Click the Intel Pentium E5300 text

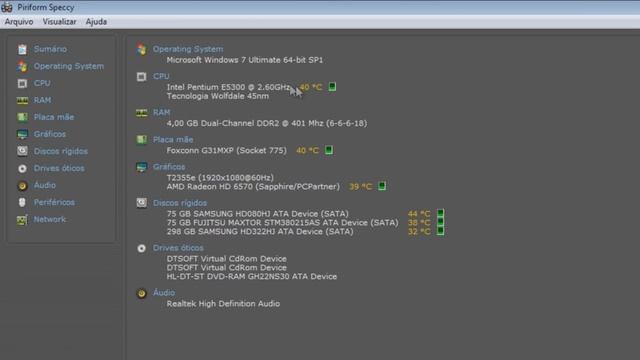[x=229, y=87]
